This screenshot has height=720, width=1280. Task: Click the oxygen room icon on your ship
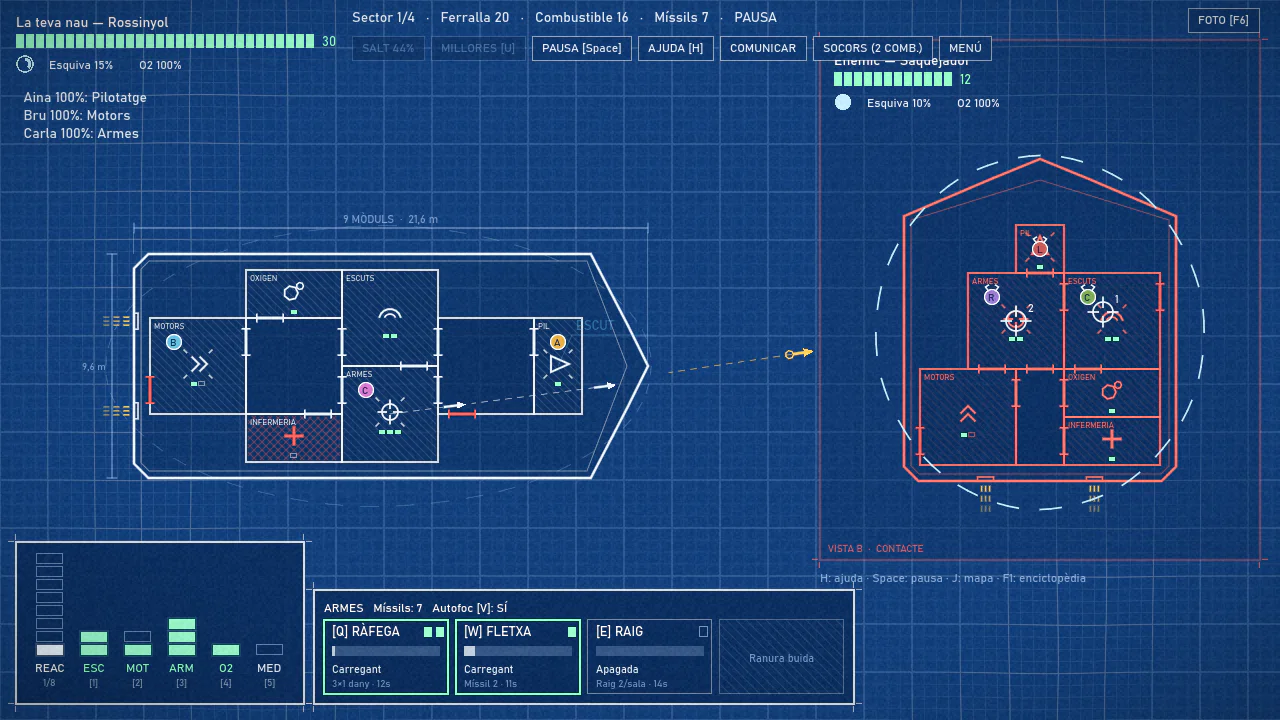pyautogui.click(x=293, y=292)
